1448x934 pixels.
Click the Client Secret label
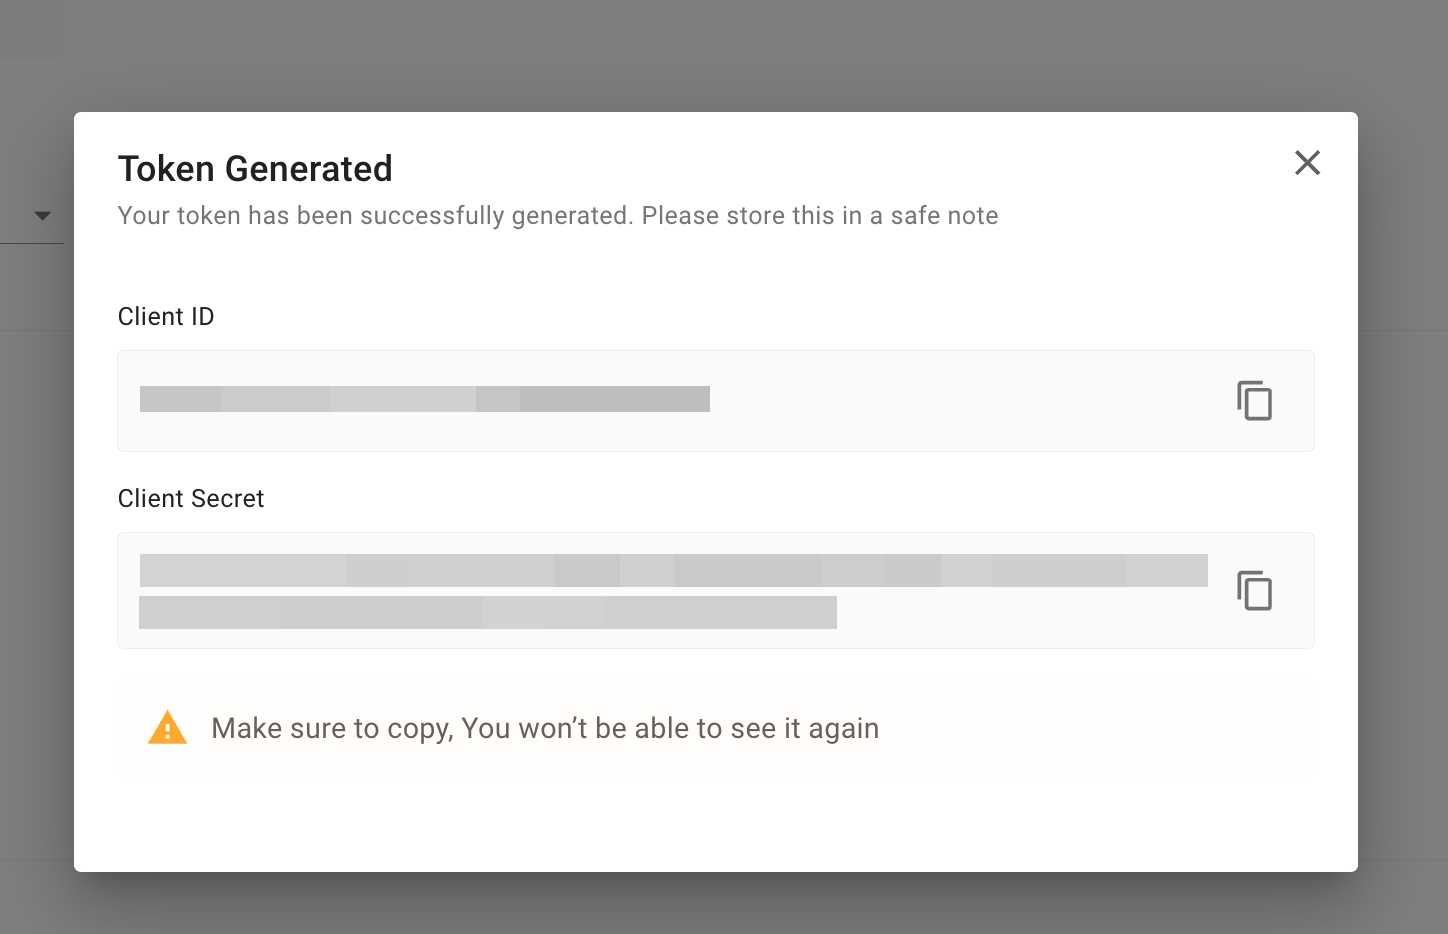point(191,498)
